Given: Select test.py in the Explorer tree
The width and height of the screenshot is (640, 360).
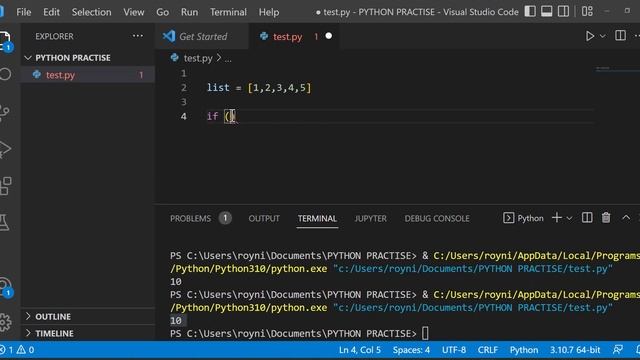Looking at the screenshot, I should 88,75.
